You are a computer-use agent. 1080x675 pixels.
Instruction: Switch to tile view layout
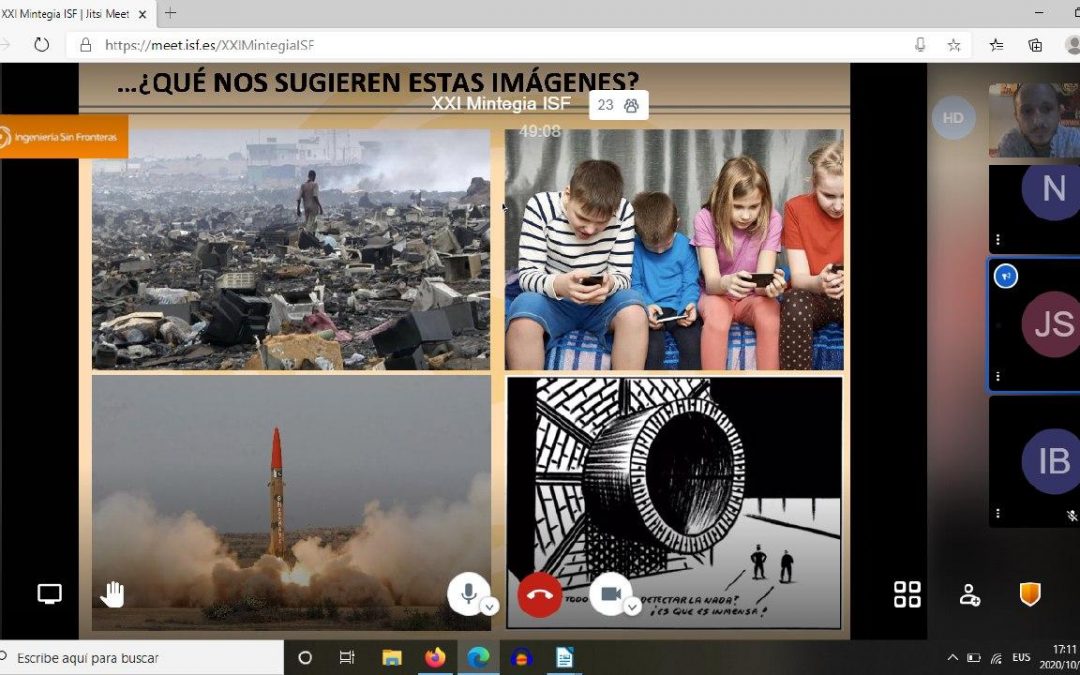tap(907, 594)
